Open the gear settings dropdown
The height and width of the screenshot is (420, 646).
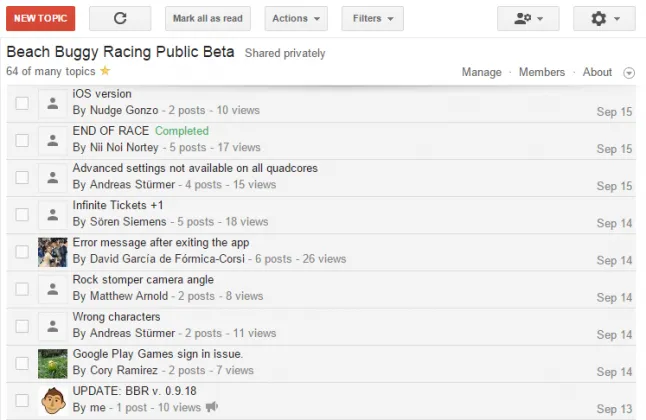(604, 18)
